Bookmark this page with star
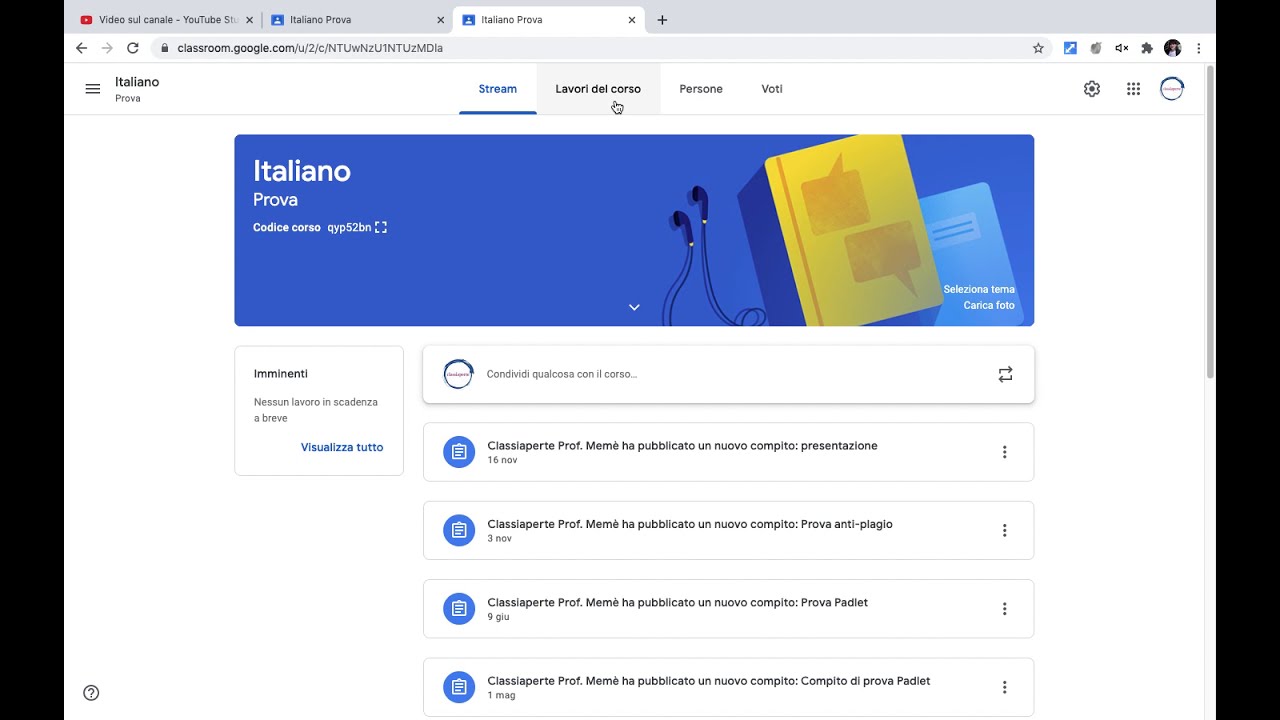This screenshot has width=1280, height=720. (x=1038, y=48)
